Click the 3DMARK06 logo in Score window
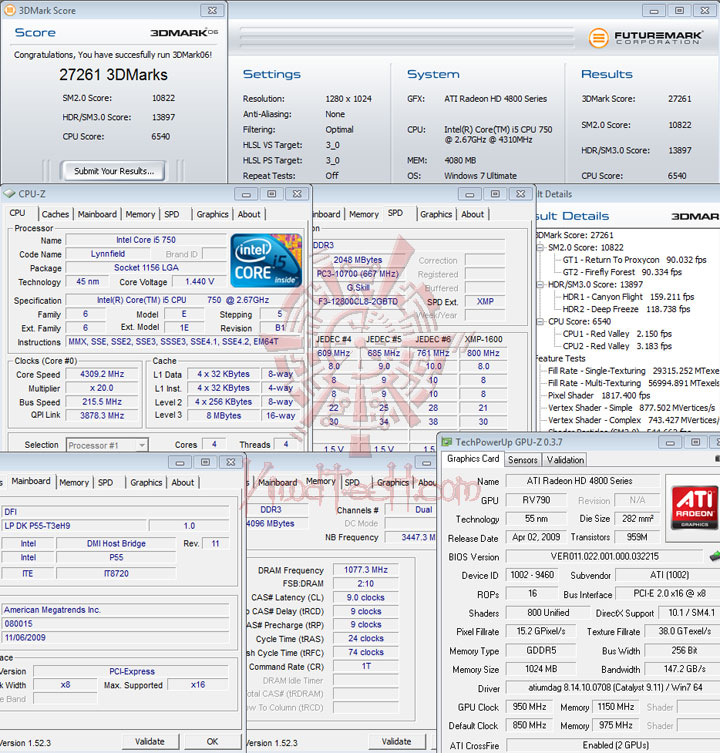Image resolution: width=720 pixels, height=753 pixels. click(184, 33)
